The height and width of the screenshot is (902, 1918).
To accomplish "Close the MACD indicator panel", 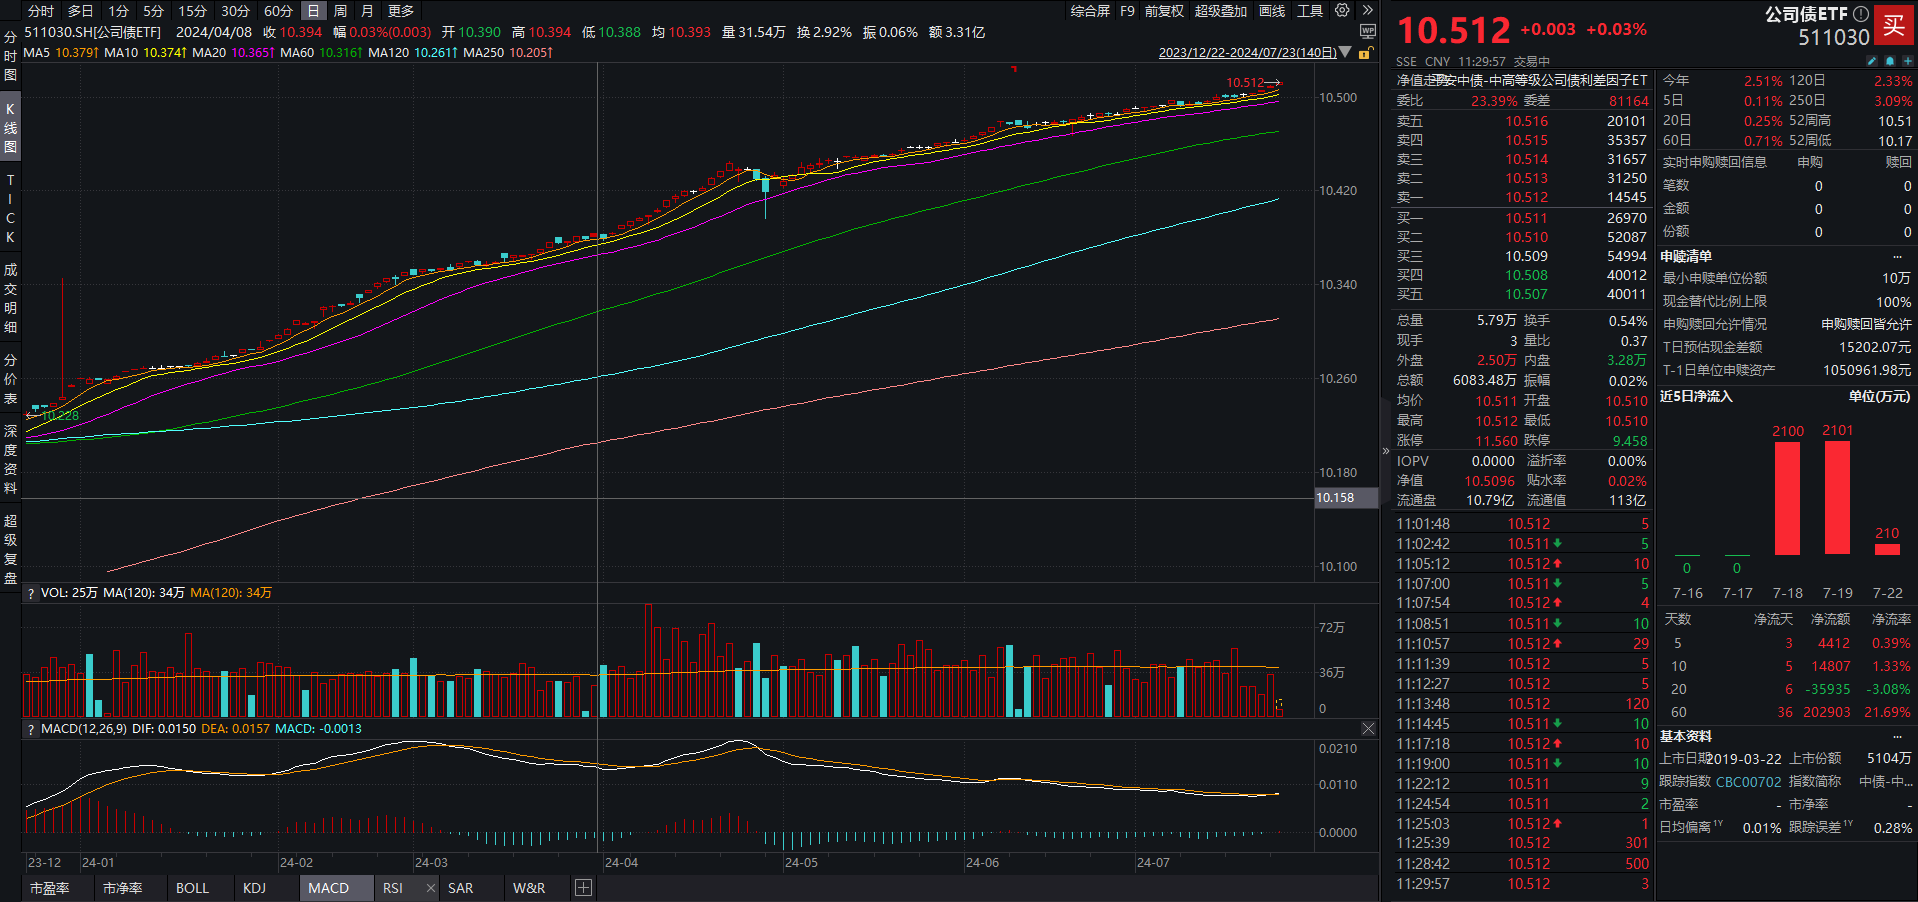I will (x=1368, y=729).
